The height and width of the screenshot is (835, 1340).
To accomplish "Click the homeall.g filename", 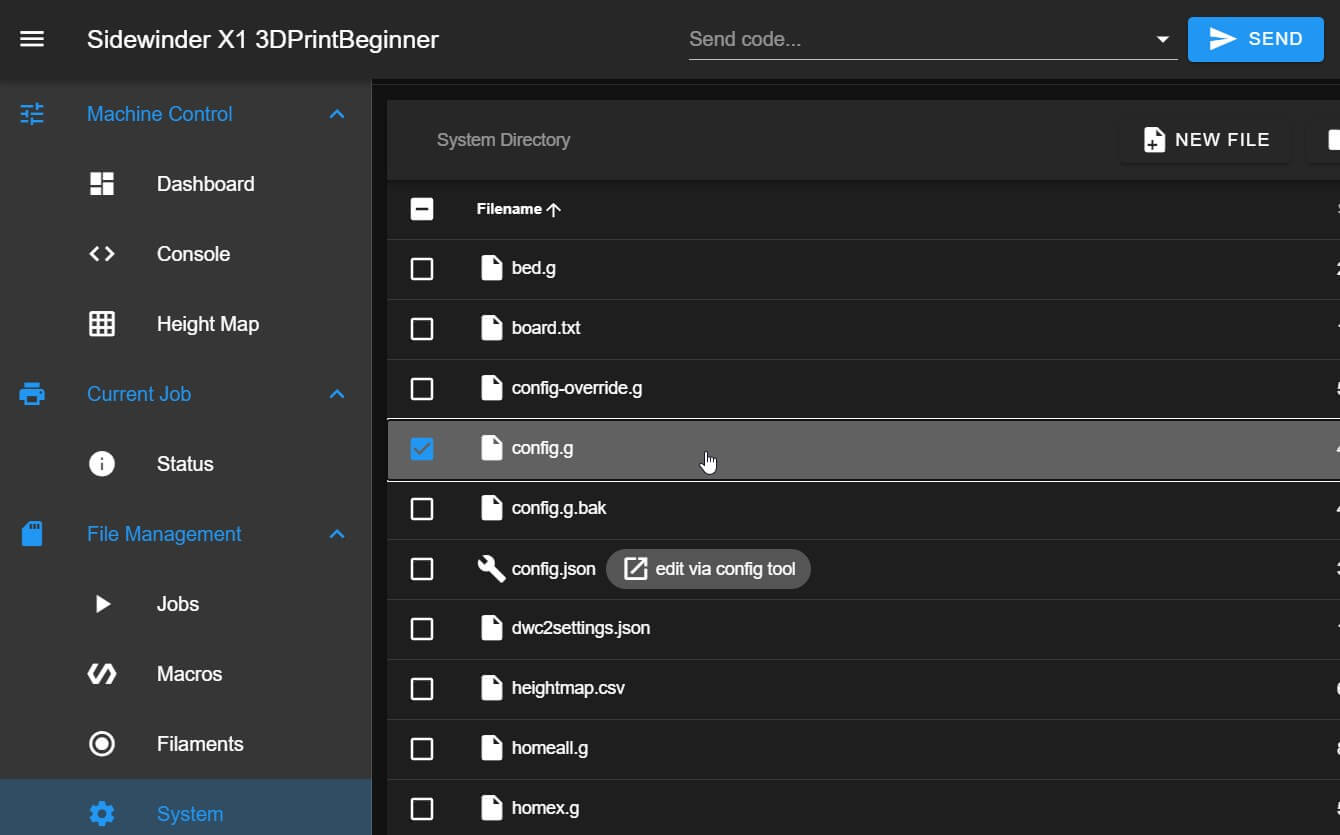I will pyautogui.click(x=549, y=748).
